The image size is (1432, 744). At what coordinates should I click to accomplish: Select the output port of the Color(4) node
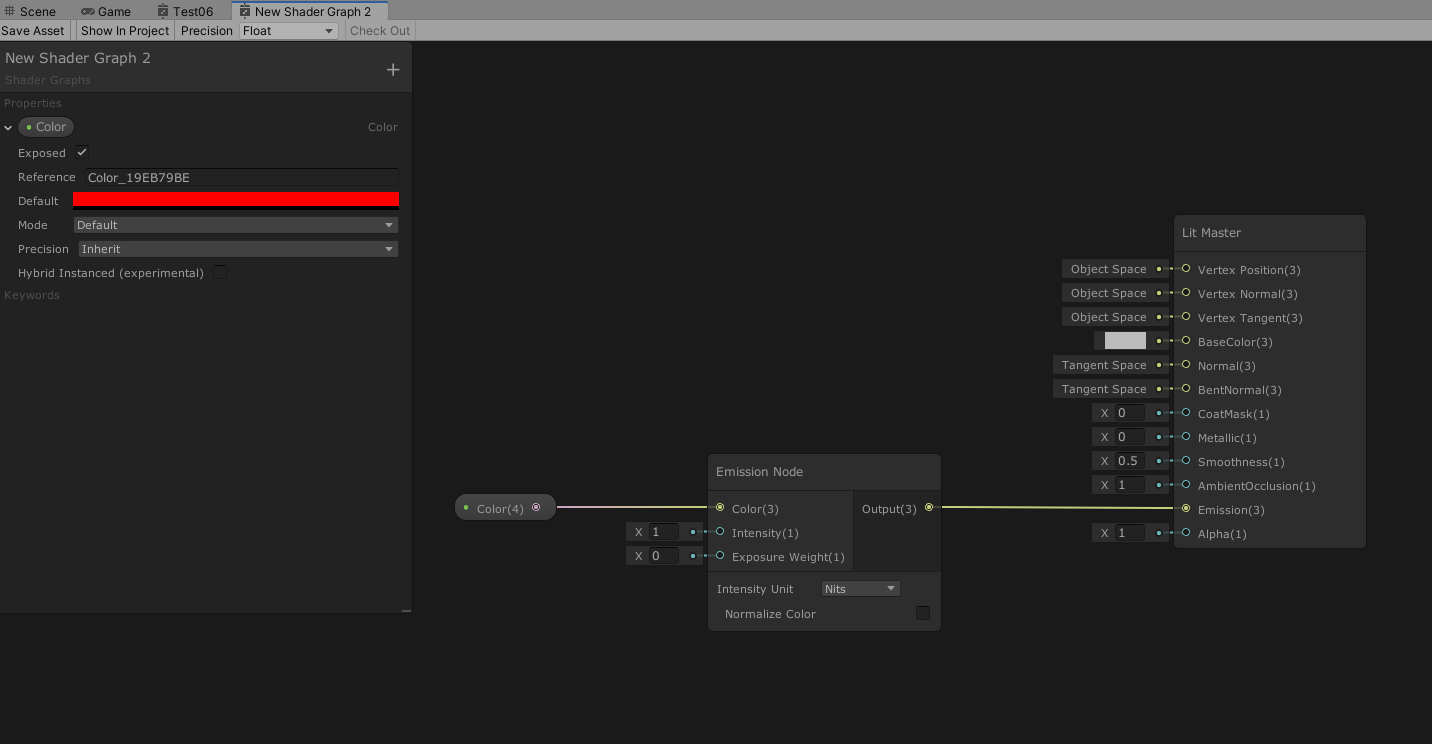coord(537,507)
